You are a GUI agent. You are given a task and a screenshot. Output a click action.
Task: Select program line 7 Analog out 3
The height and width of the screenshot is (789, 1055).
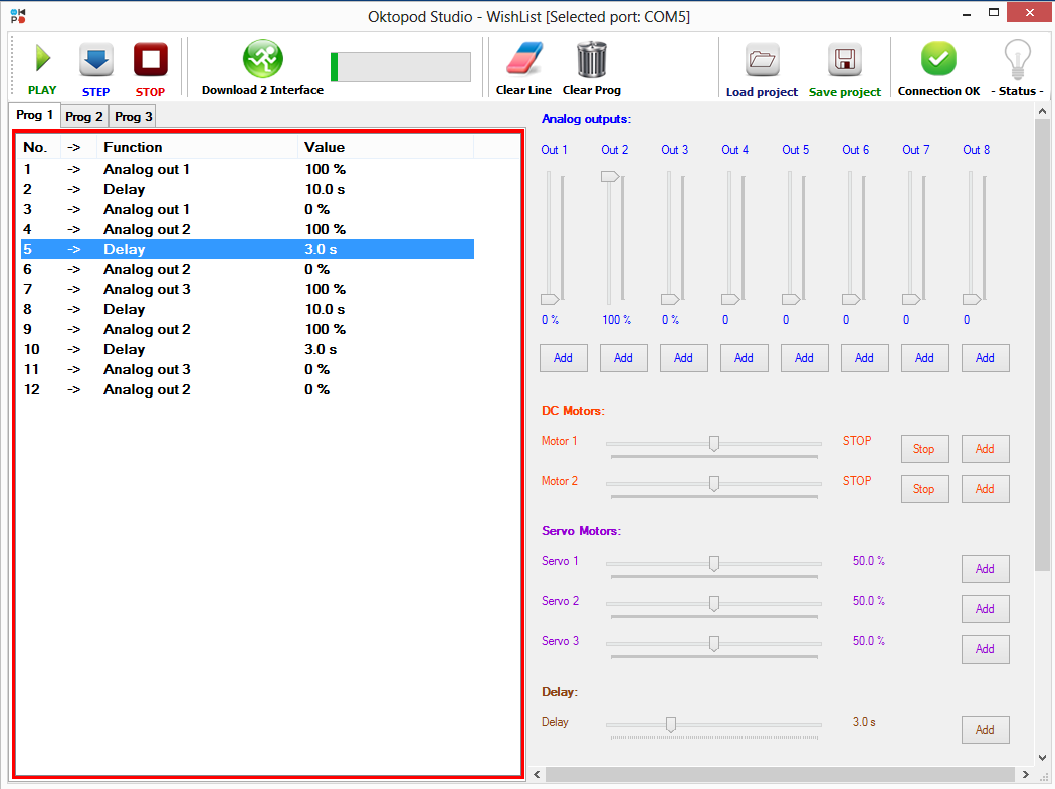click(x=146, y=289)
